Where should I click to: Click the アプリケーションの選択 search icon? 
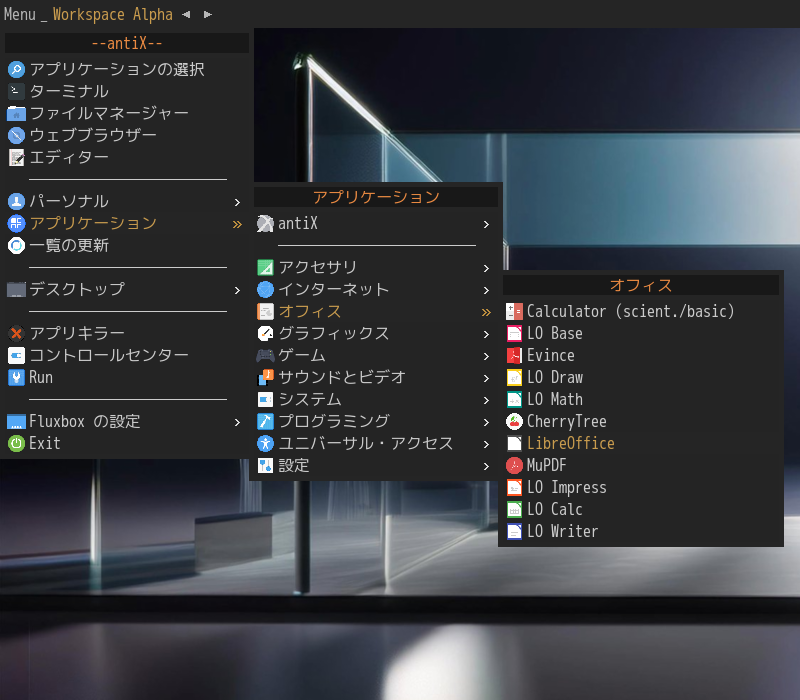click(16, 69)
